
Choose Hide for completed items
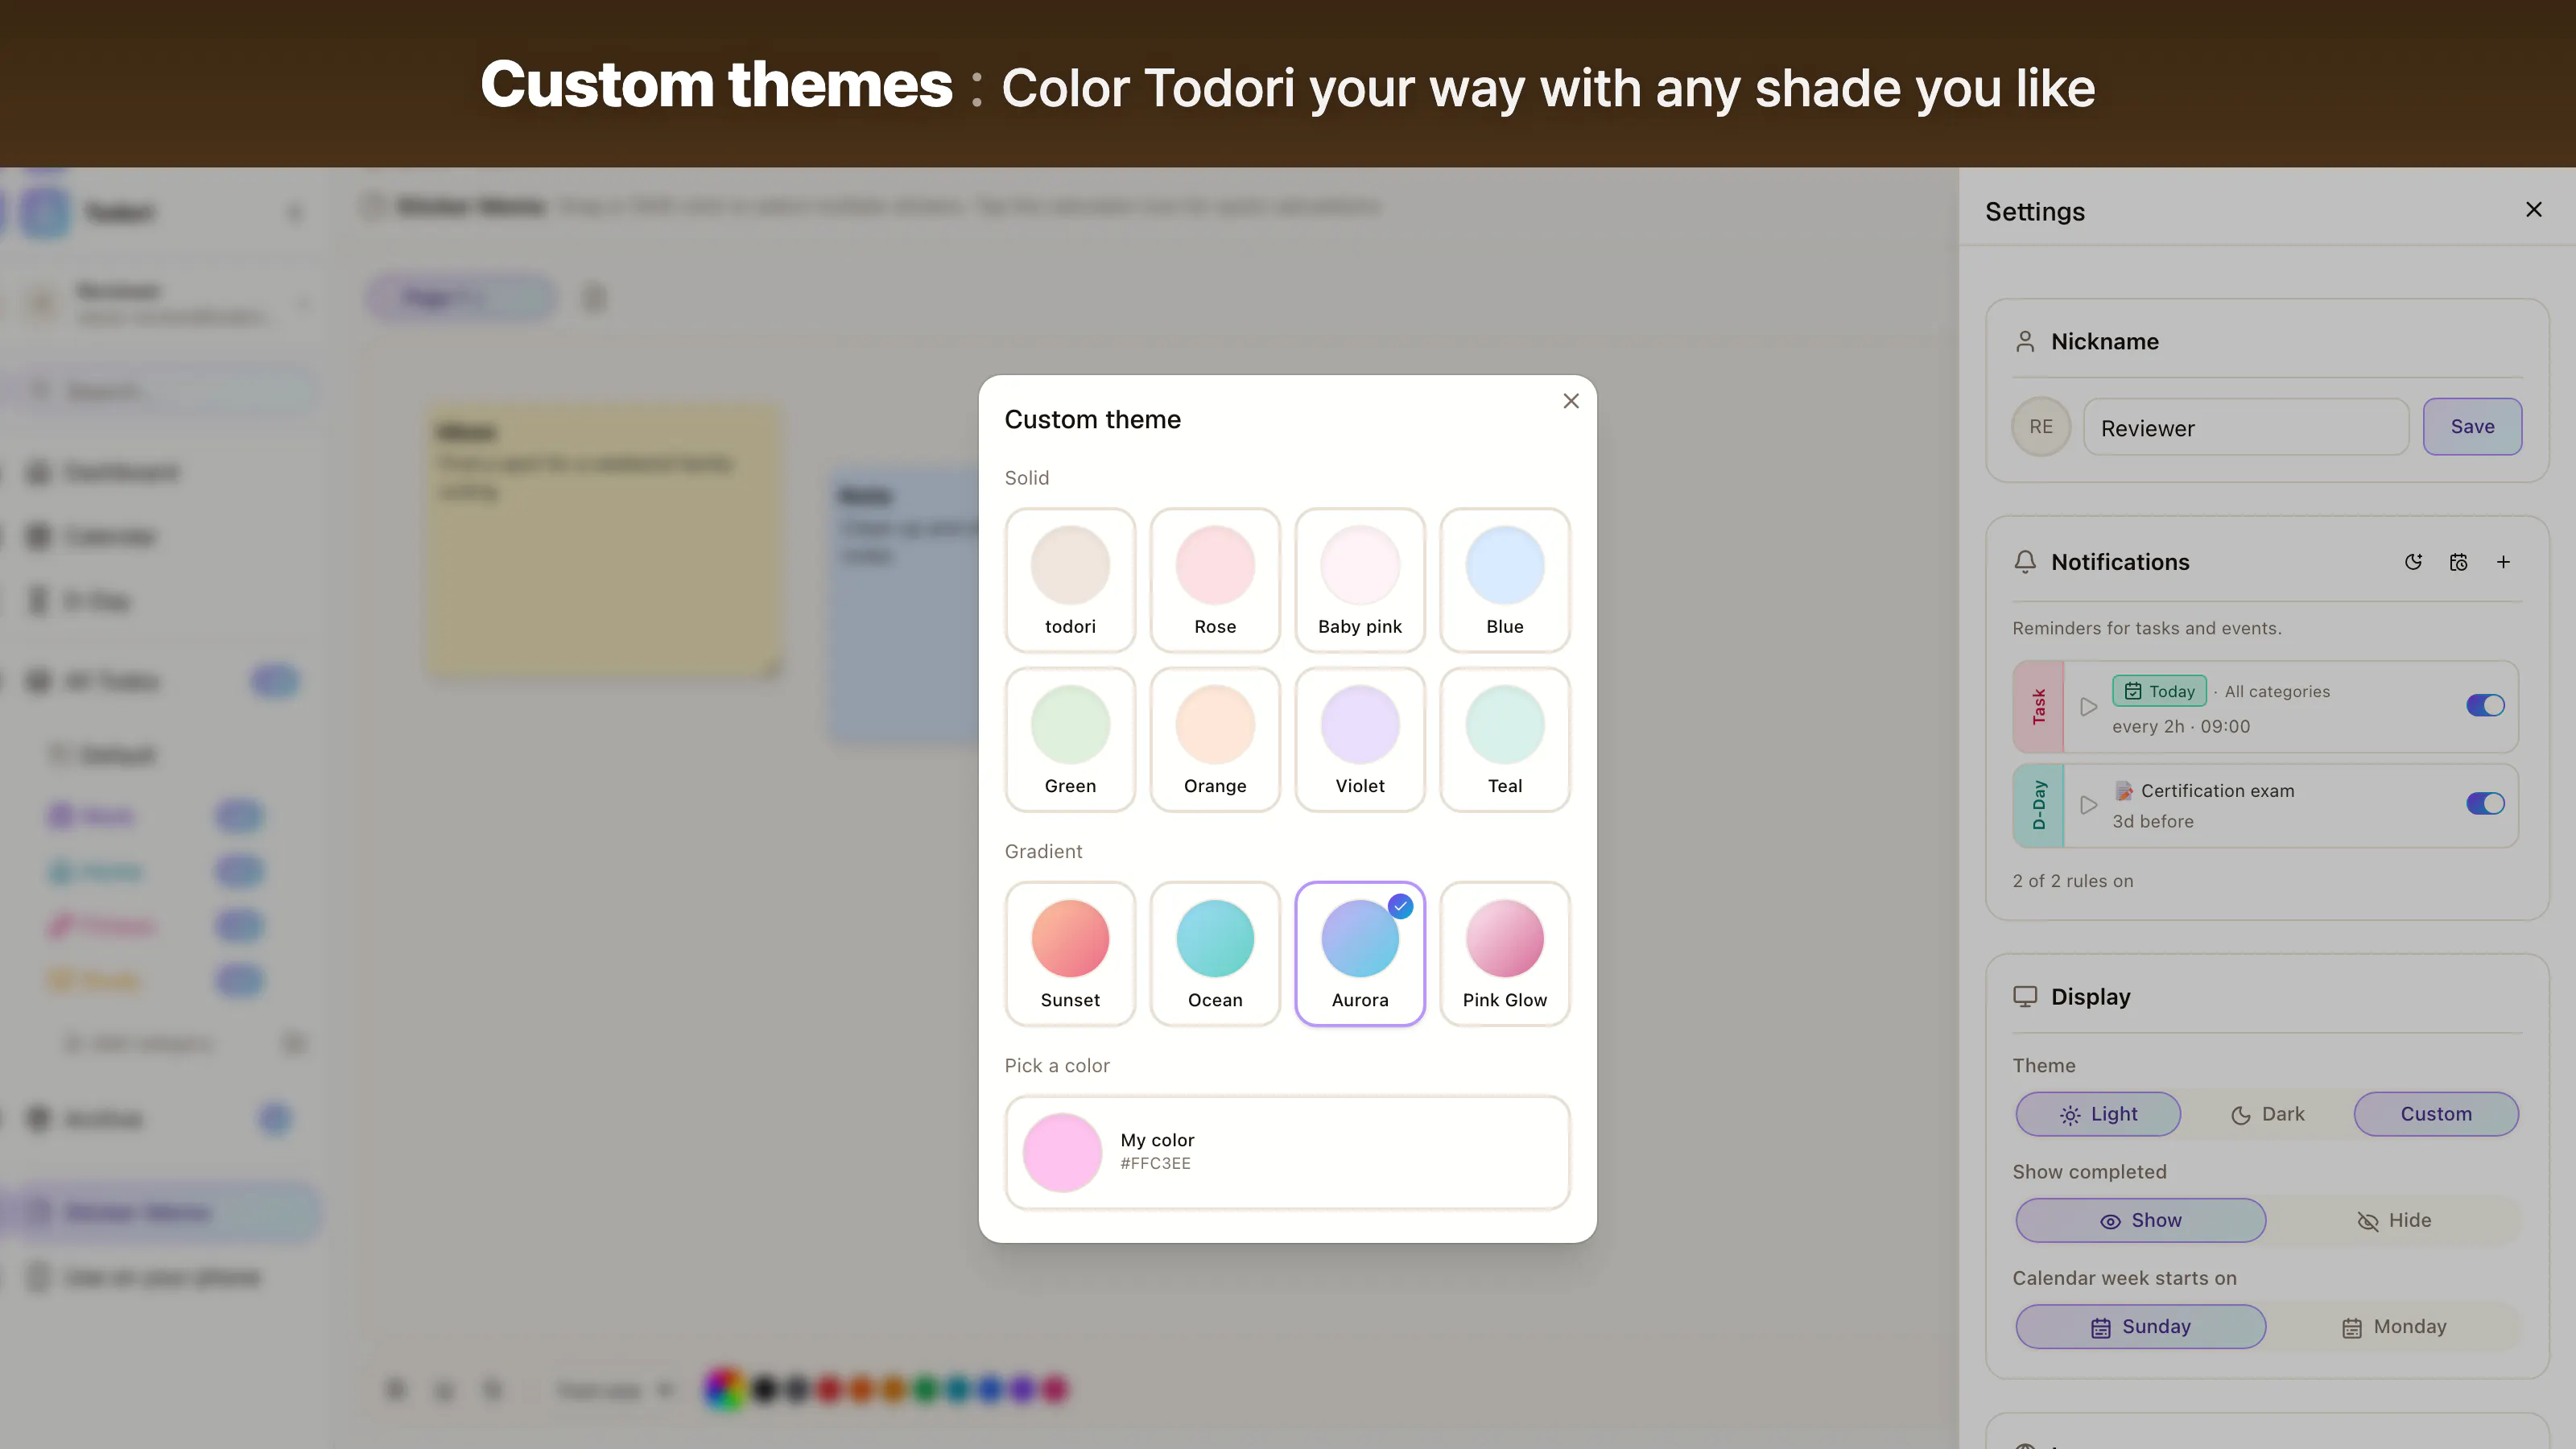(2394, 1221)
